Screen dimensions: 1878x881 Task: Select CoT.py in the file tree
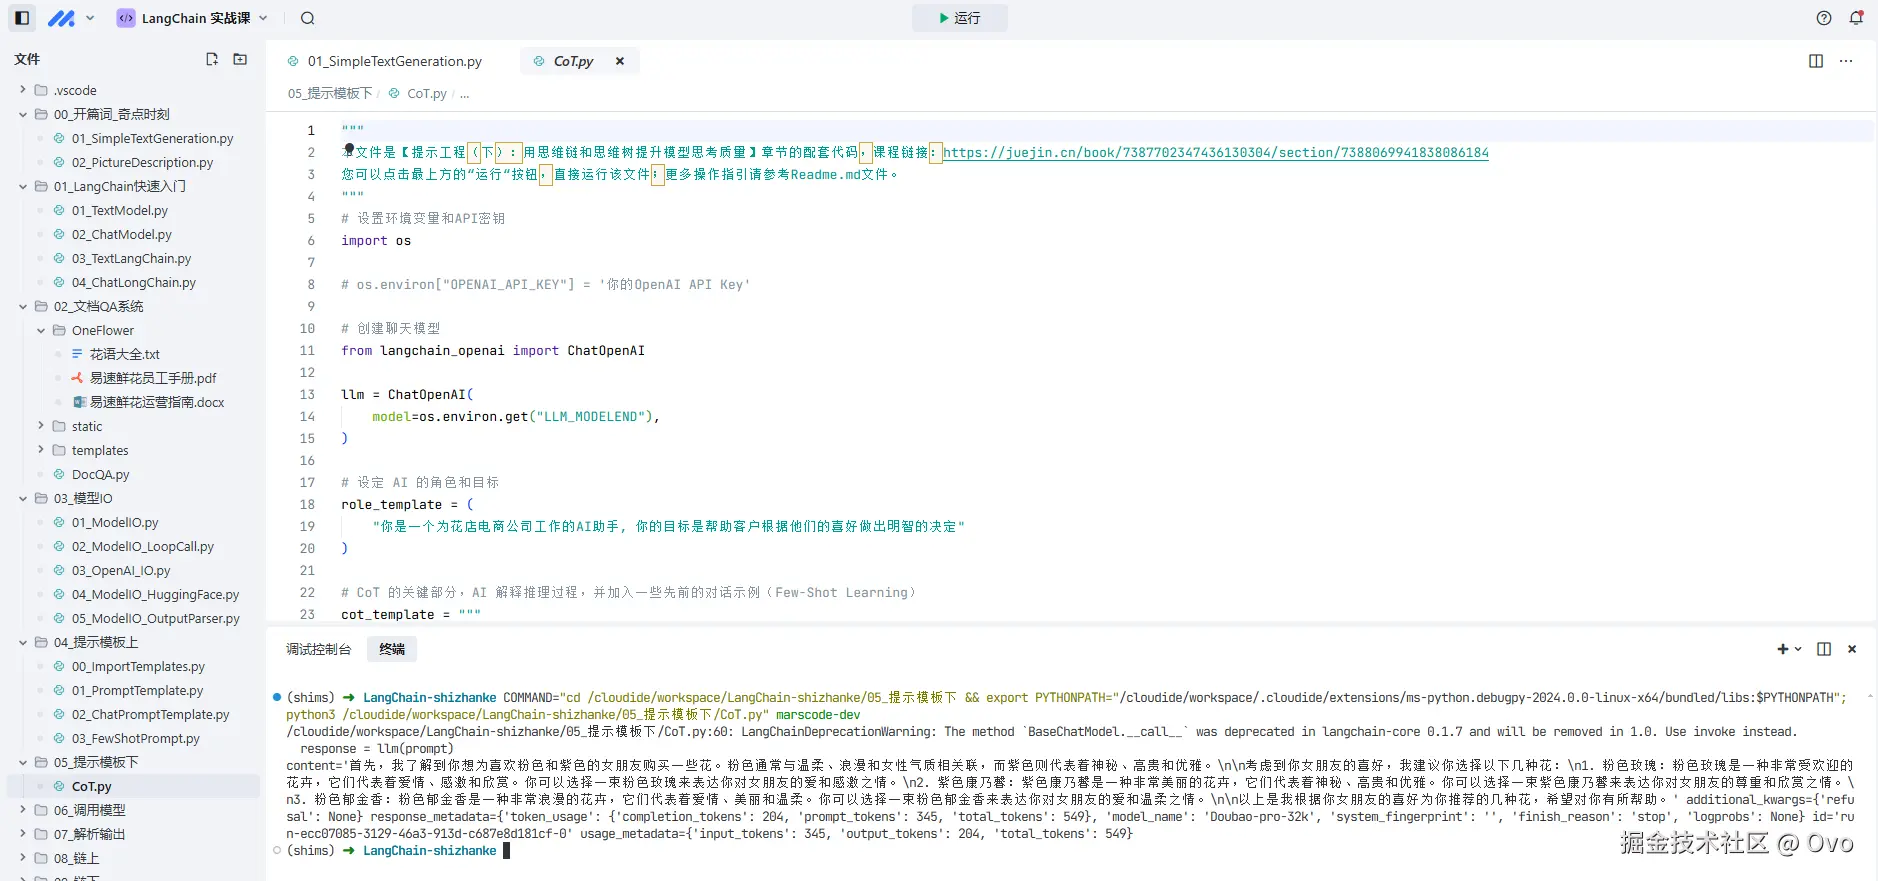pyautogui.click(x=91, y=786)
